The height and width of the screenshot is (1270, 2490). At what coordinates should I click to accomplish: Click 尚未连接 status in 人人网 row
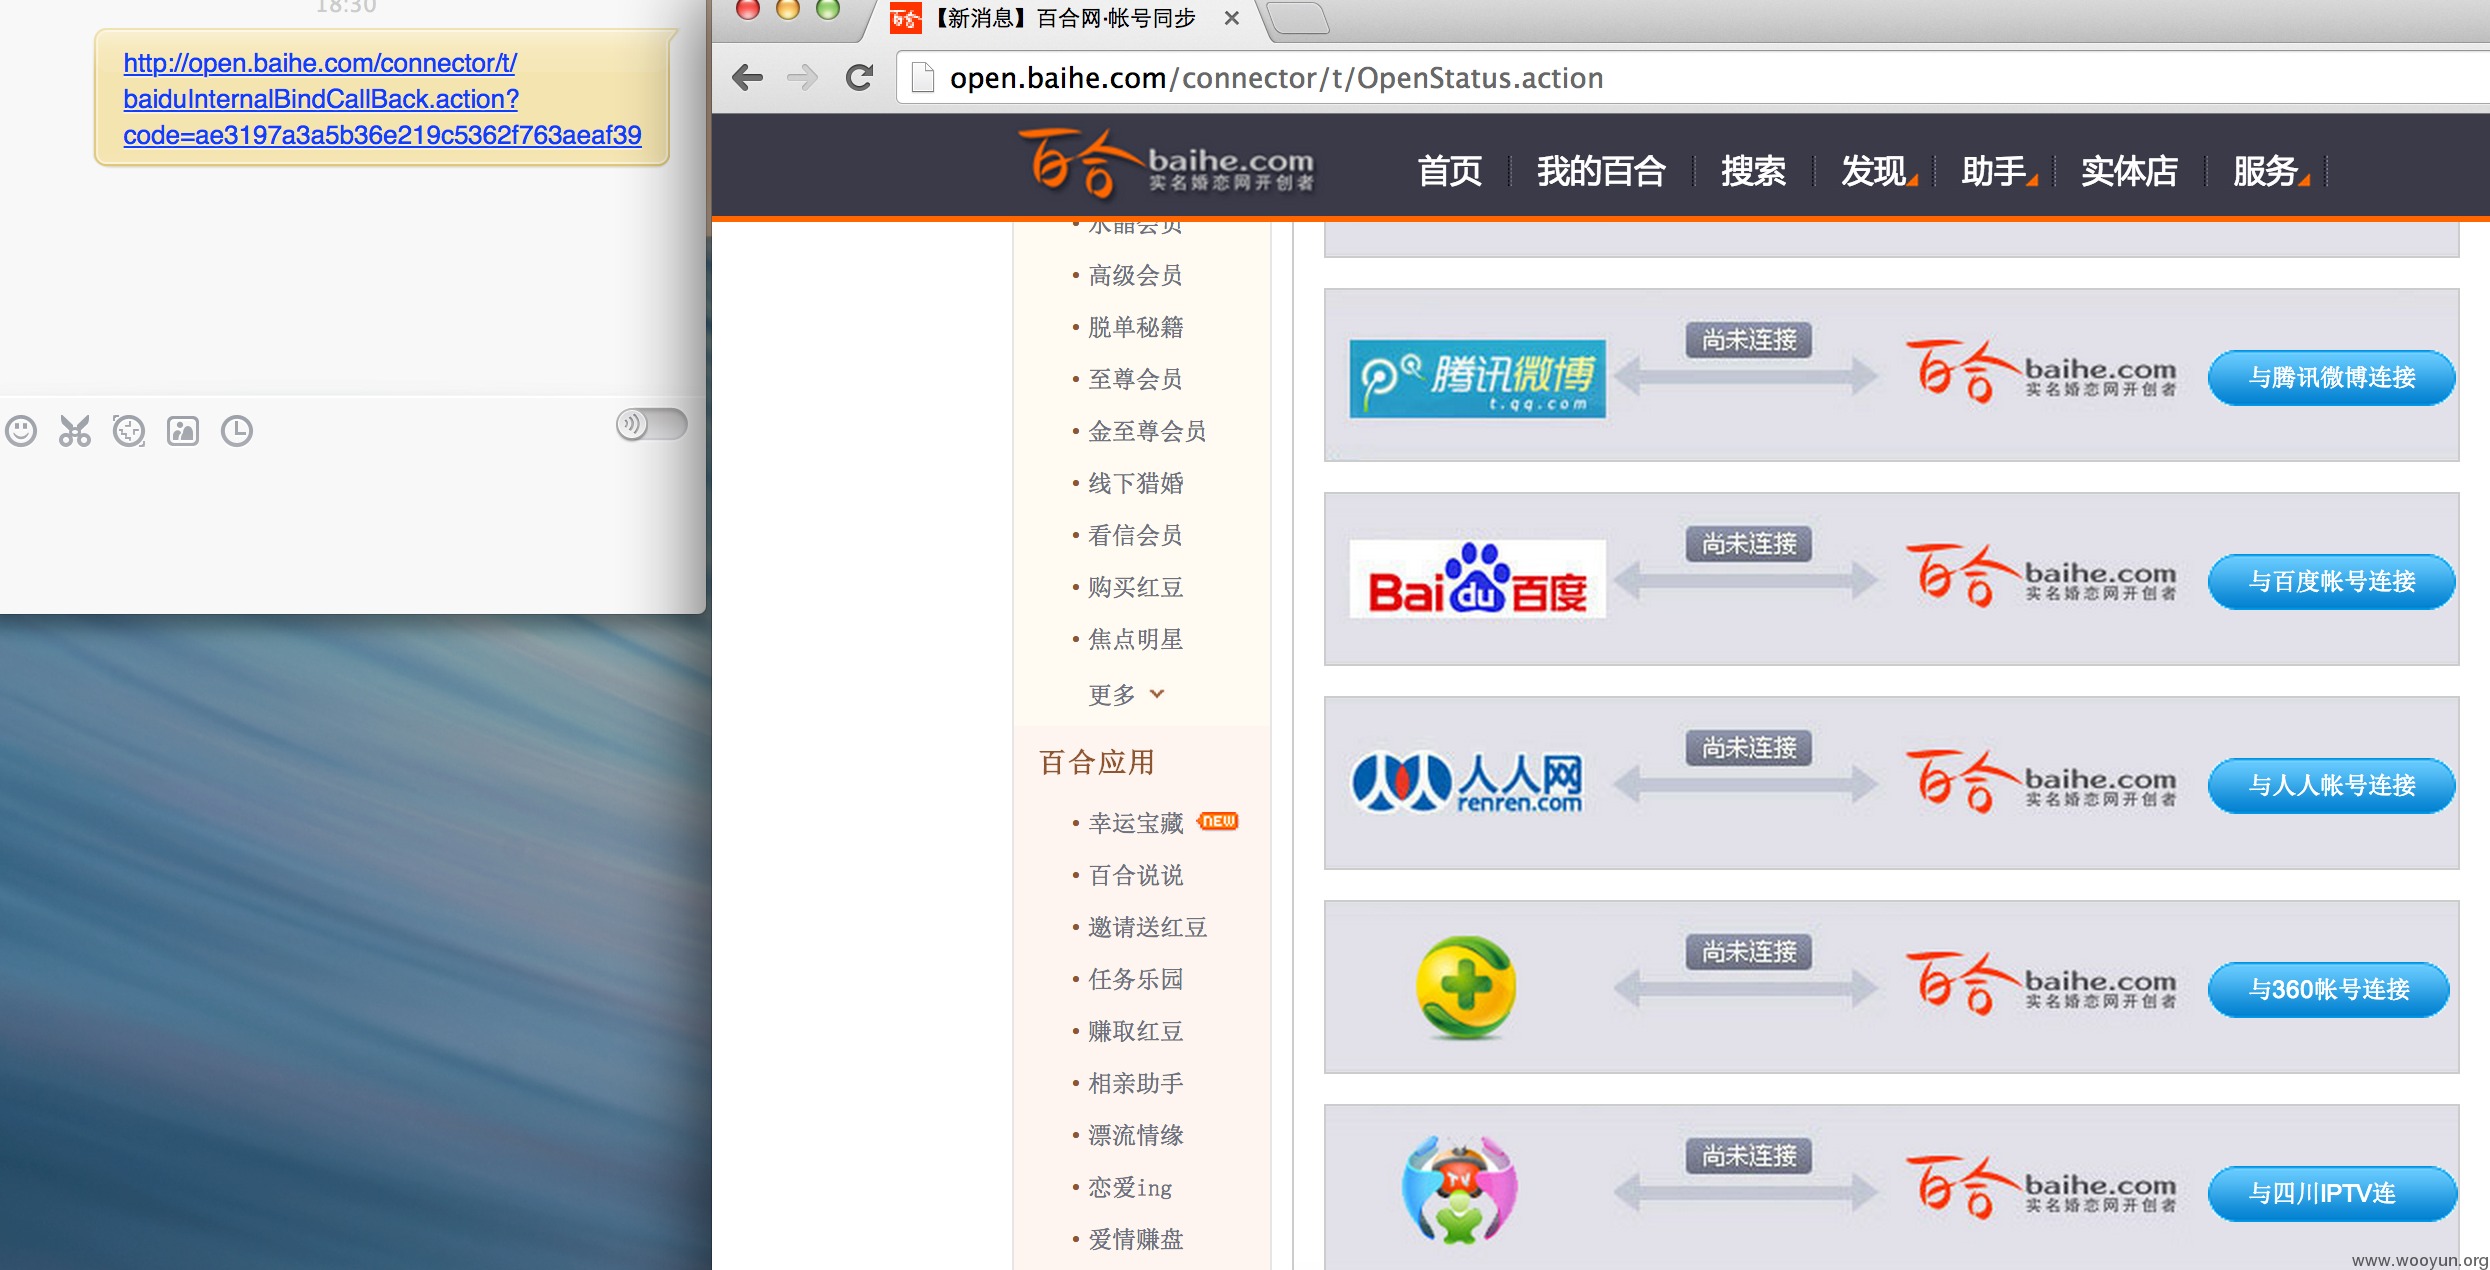pos(1749,748)
